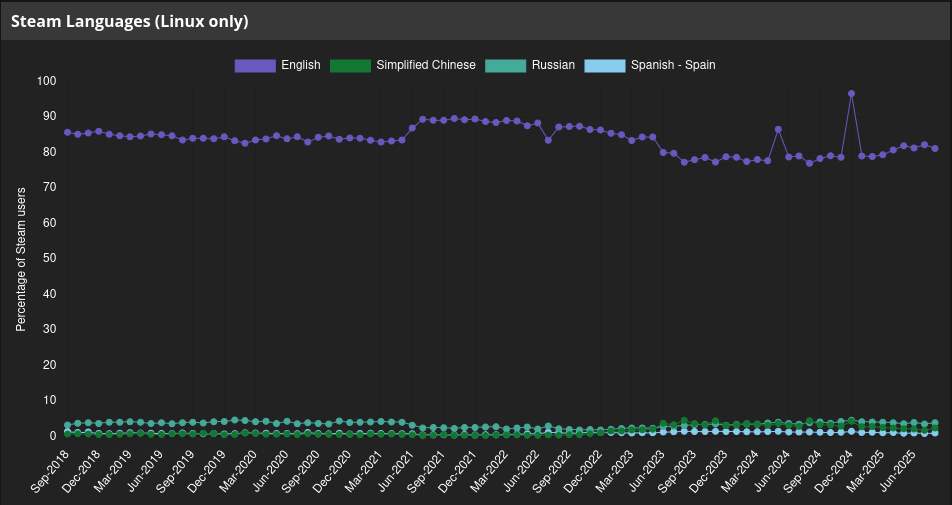Click the Mar-2023 x-axis label

pyautogui.click(x=615, y=472)
